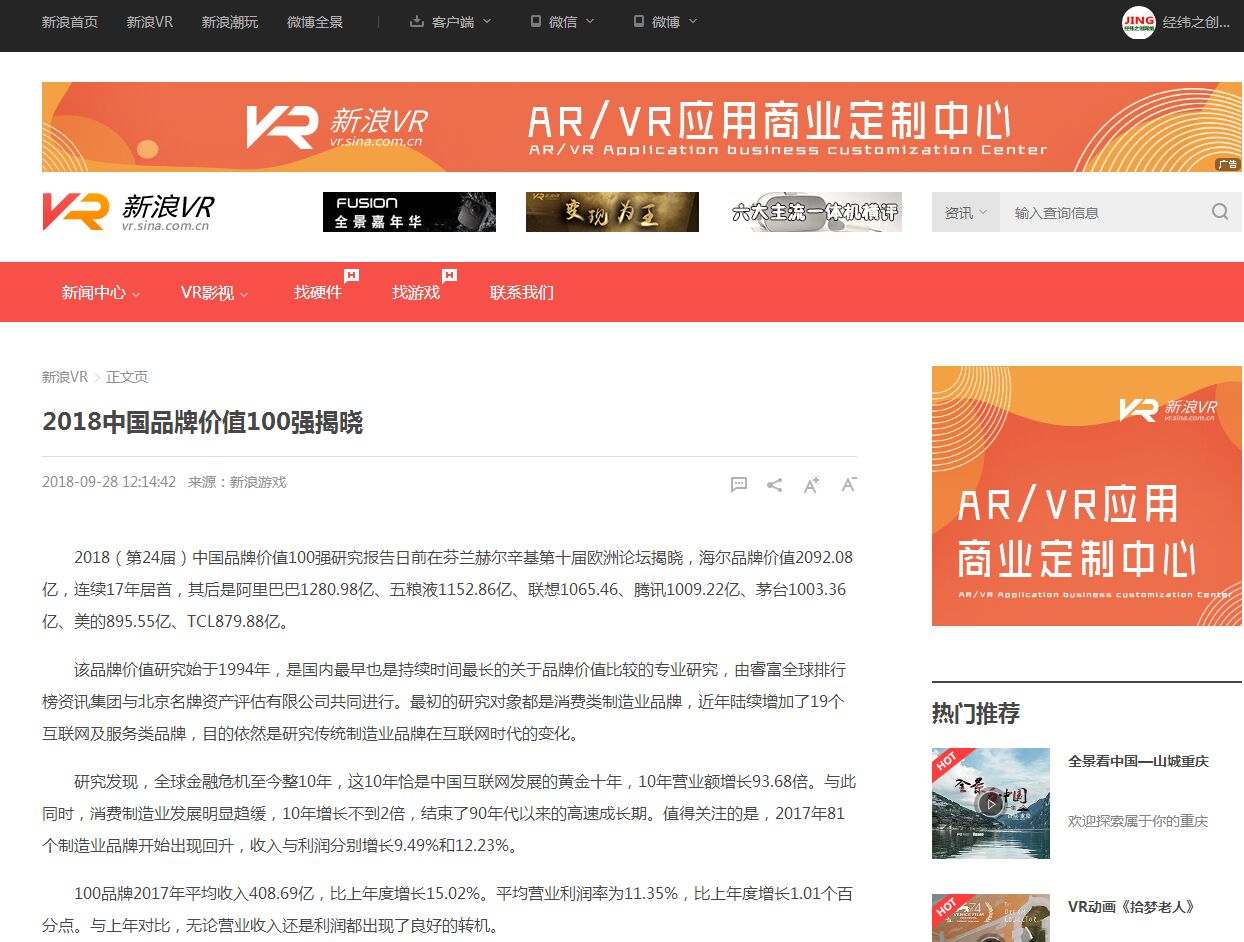This screenshot has height=942, width=1244.
Task: Toggle the 微信 panel in the top bar
Action: click(561, 20)
